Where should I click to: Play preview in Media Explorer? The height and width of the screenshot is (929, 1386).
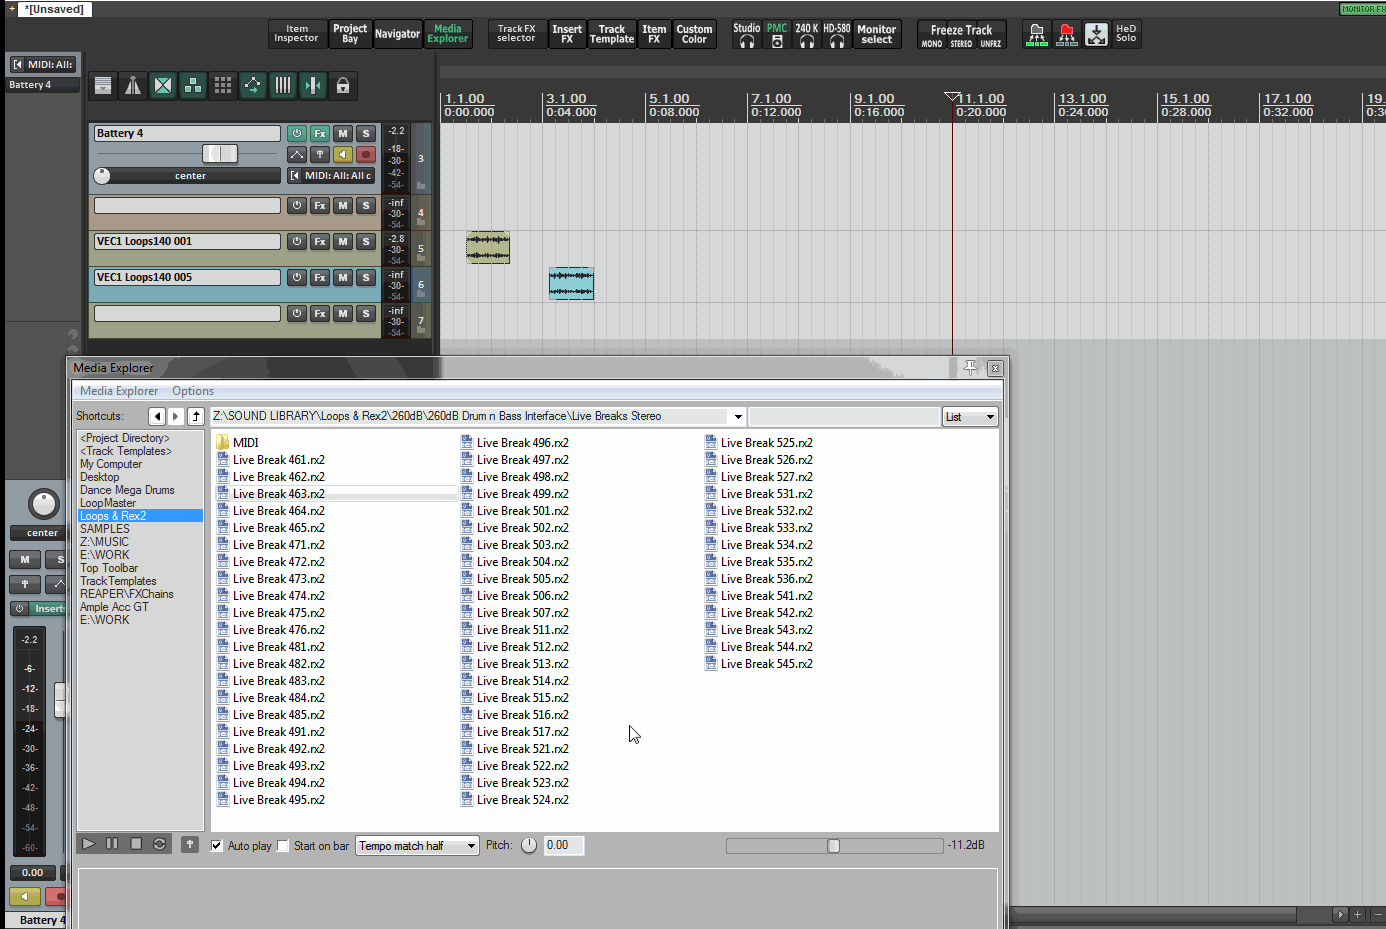click(x=89, y=844)
